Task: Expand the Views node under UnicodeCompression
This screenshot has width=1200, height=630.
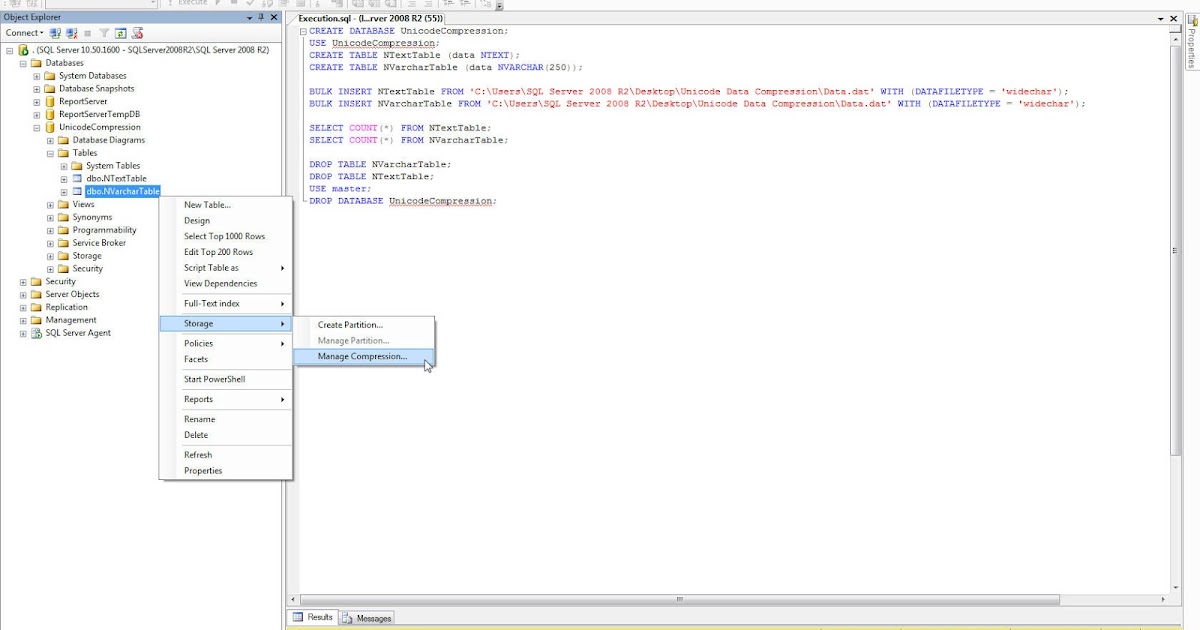Action: [48, 204]
